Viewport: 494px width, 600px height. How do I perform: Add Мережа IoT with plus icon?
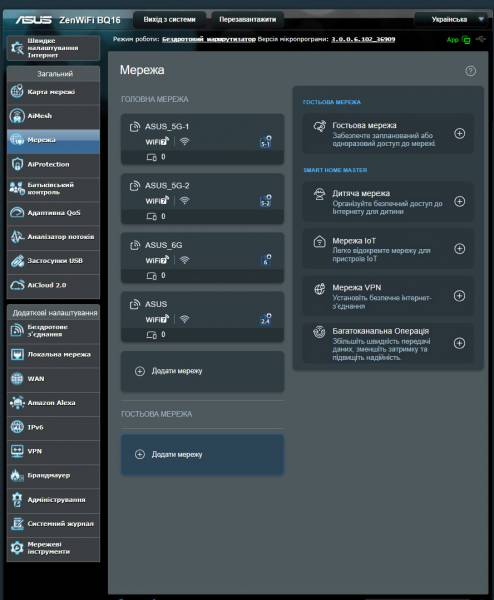(460, 249)
